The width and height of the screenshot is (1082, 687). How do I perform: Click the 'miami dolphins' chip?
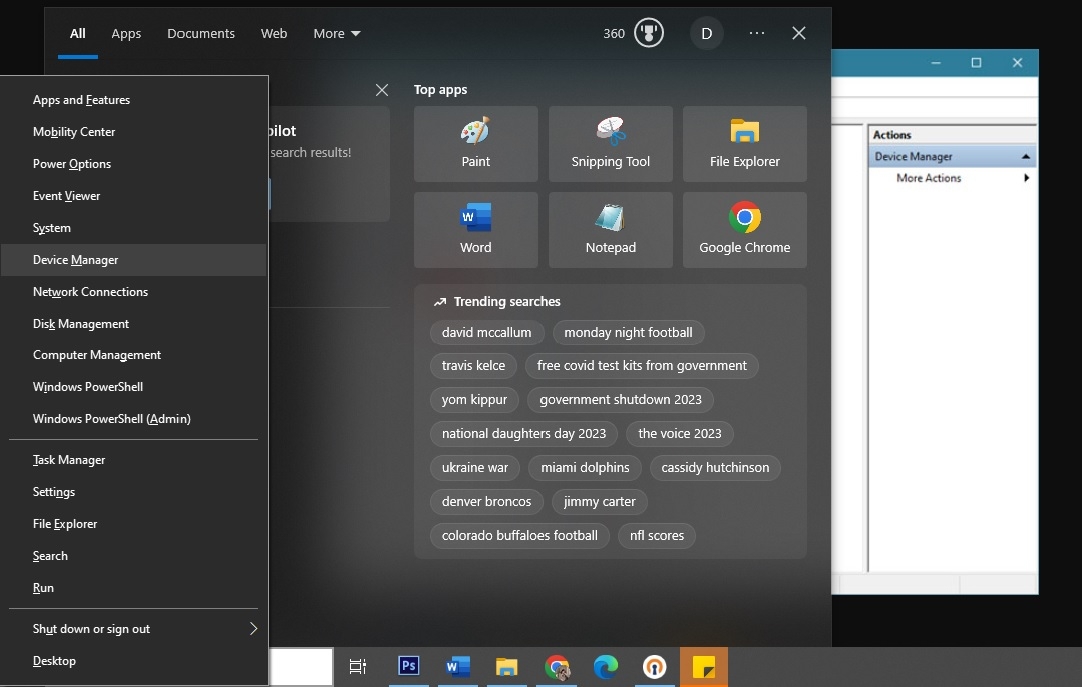(x=585, y=468)
